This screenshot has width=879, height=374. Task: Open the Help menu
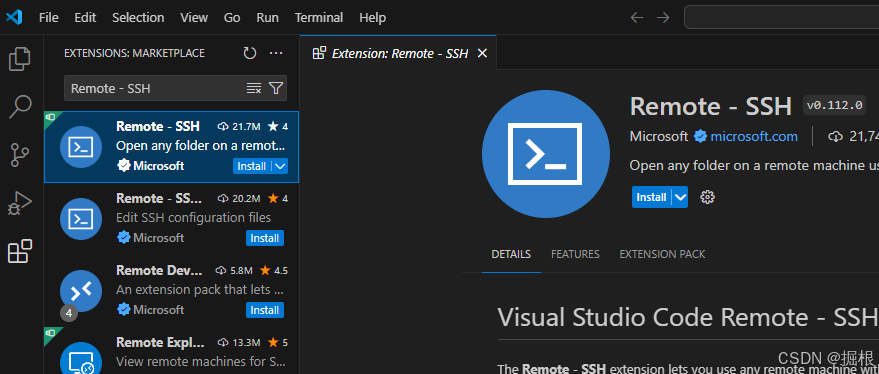[x=372, y=17]
